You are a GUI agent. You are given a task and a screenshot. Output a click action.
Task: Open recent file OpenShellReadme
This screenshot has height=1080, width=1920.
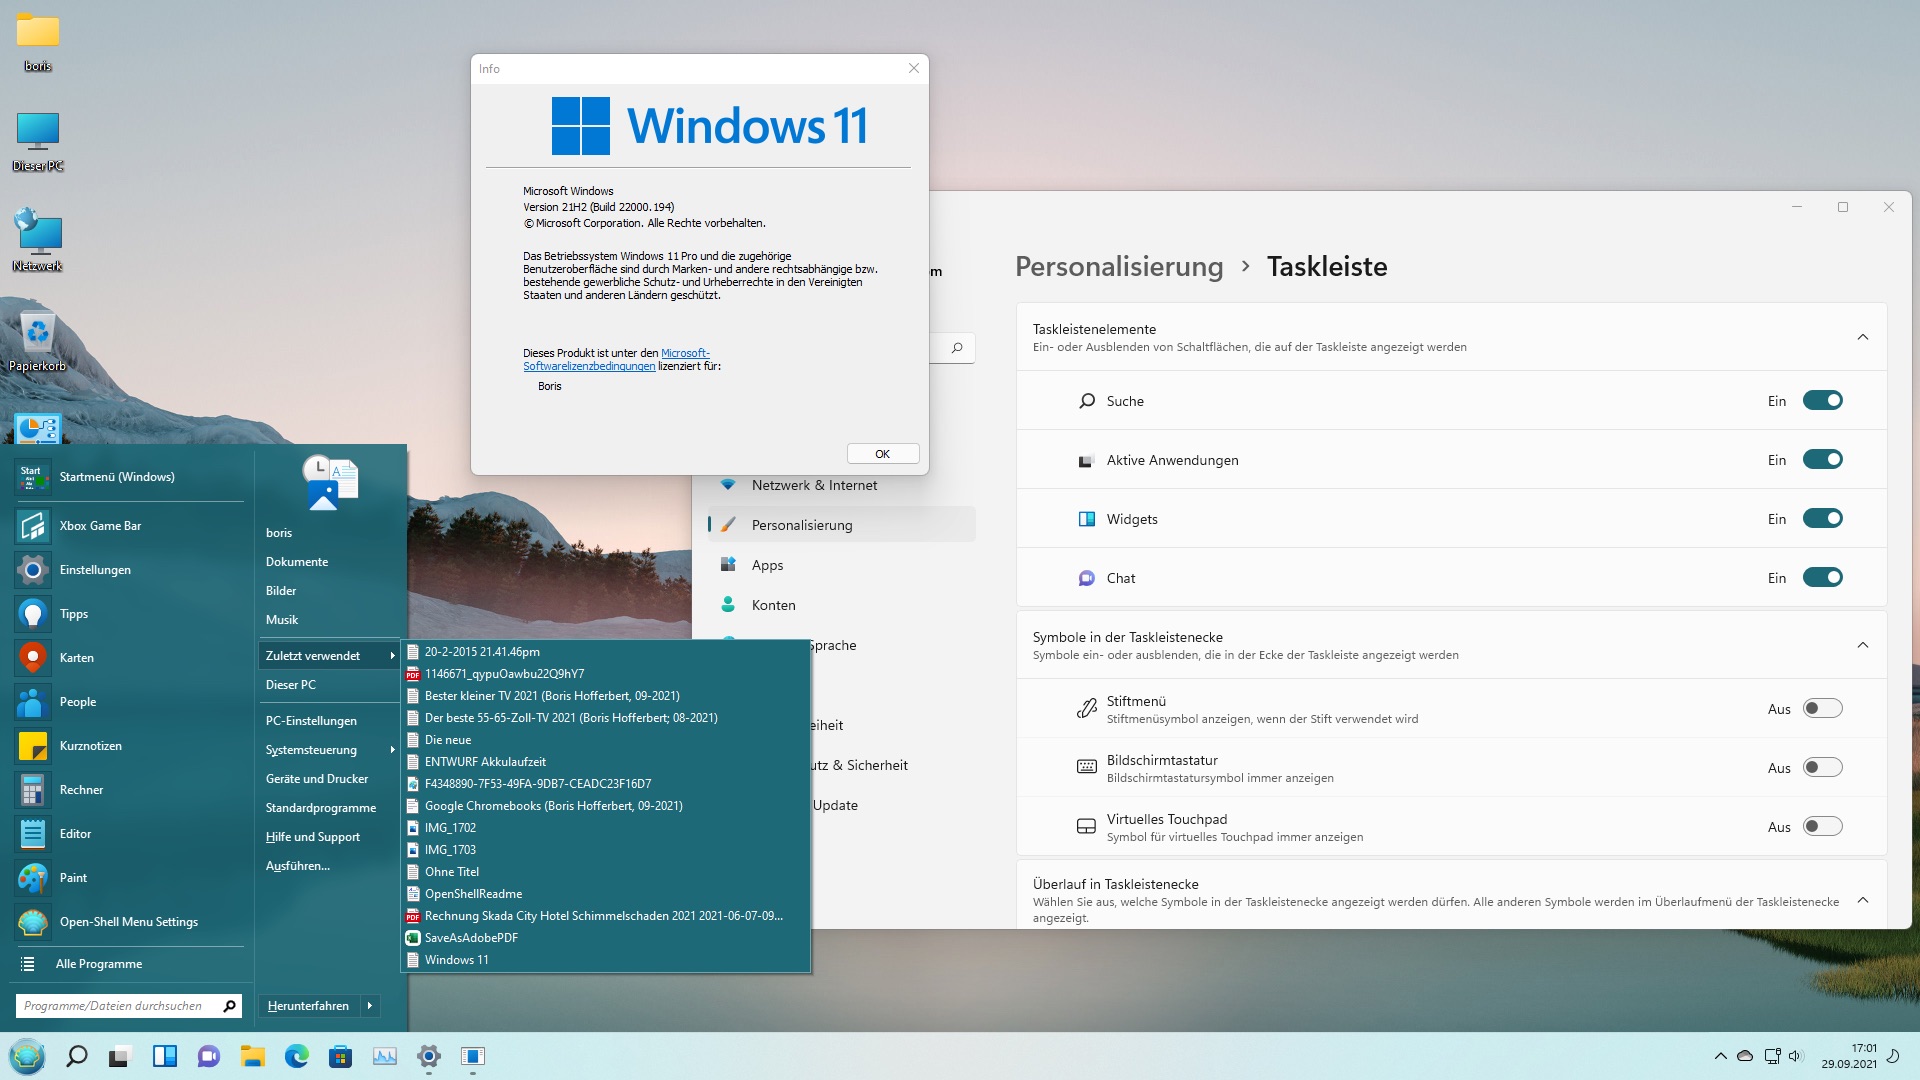[605, 894]
